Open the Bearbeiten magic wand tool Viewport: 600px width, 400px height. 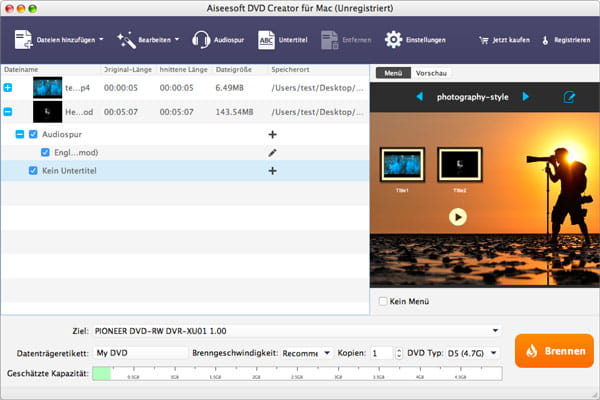click(x=126, y=40)
